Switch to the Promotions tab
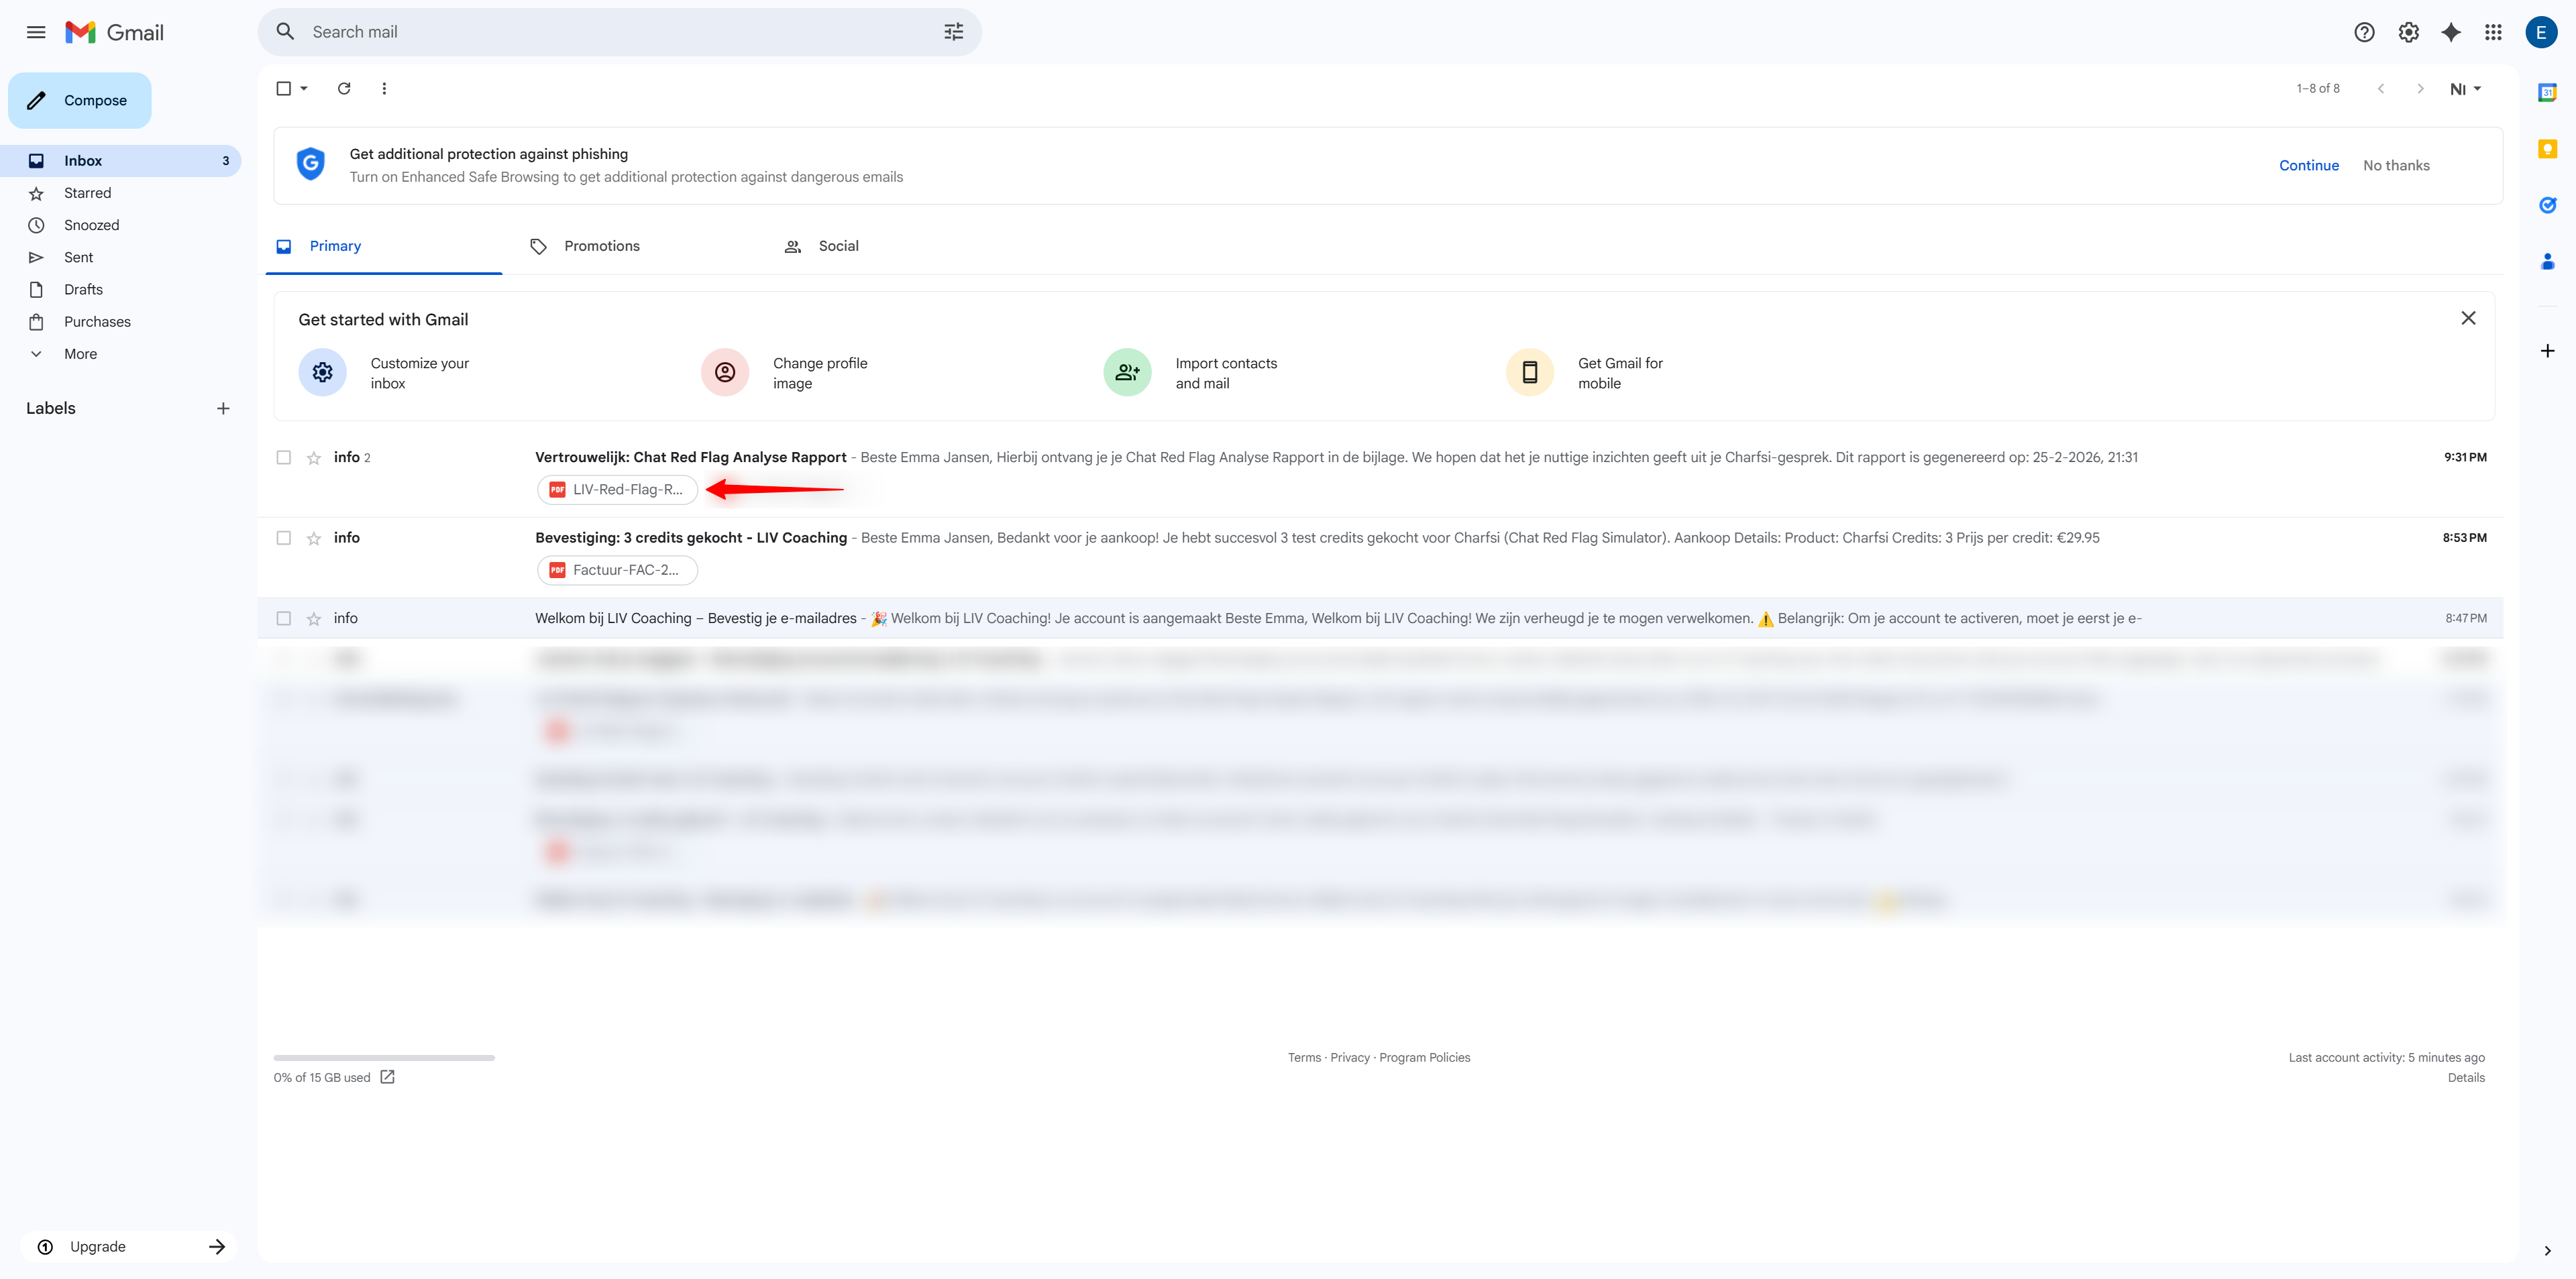This screenshot has width=2576, height=1279. (600, 245)
